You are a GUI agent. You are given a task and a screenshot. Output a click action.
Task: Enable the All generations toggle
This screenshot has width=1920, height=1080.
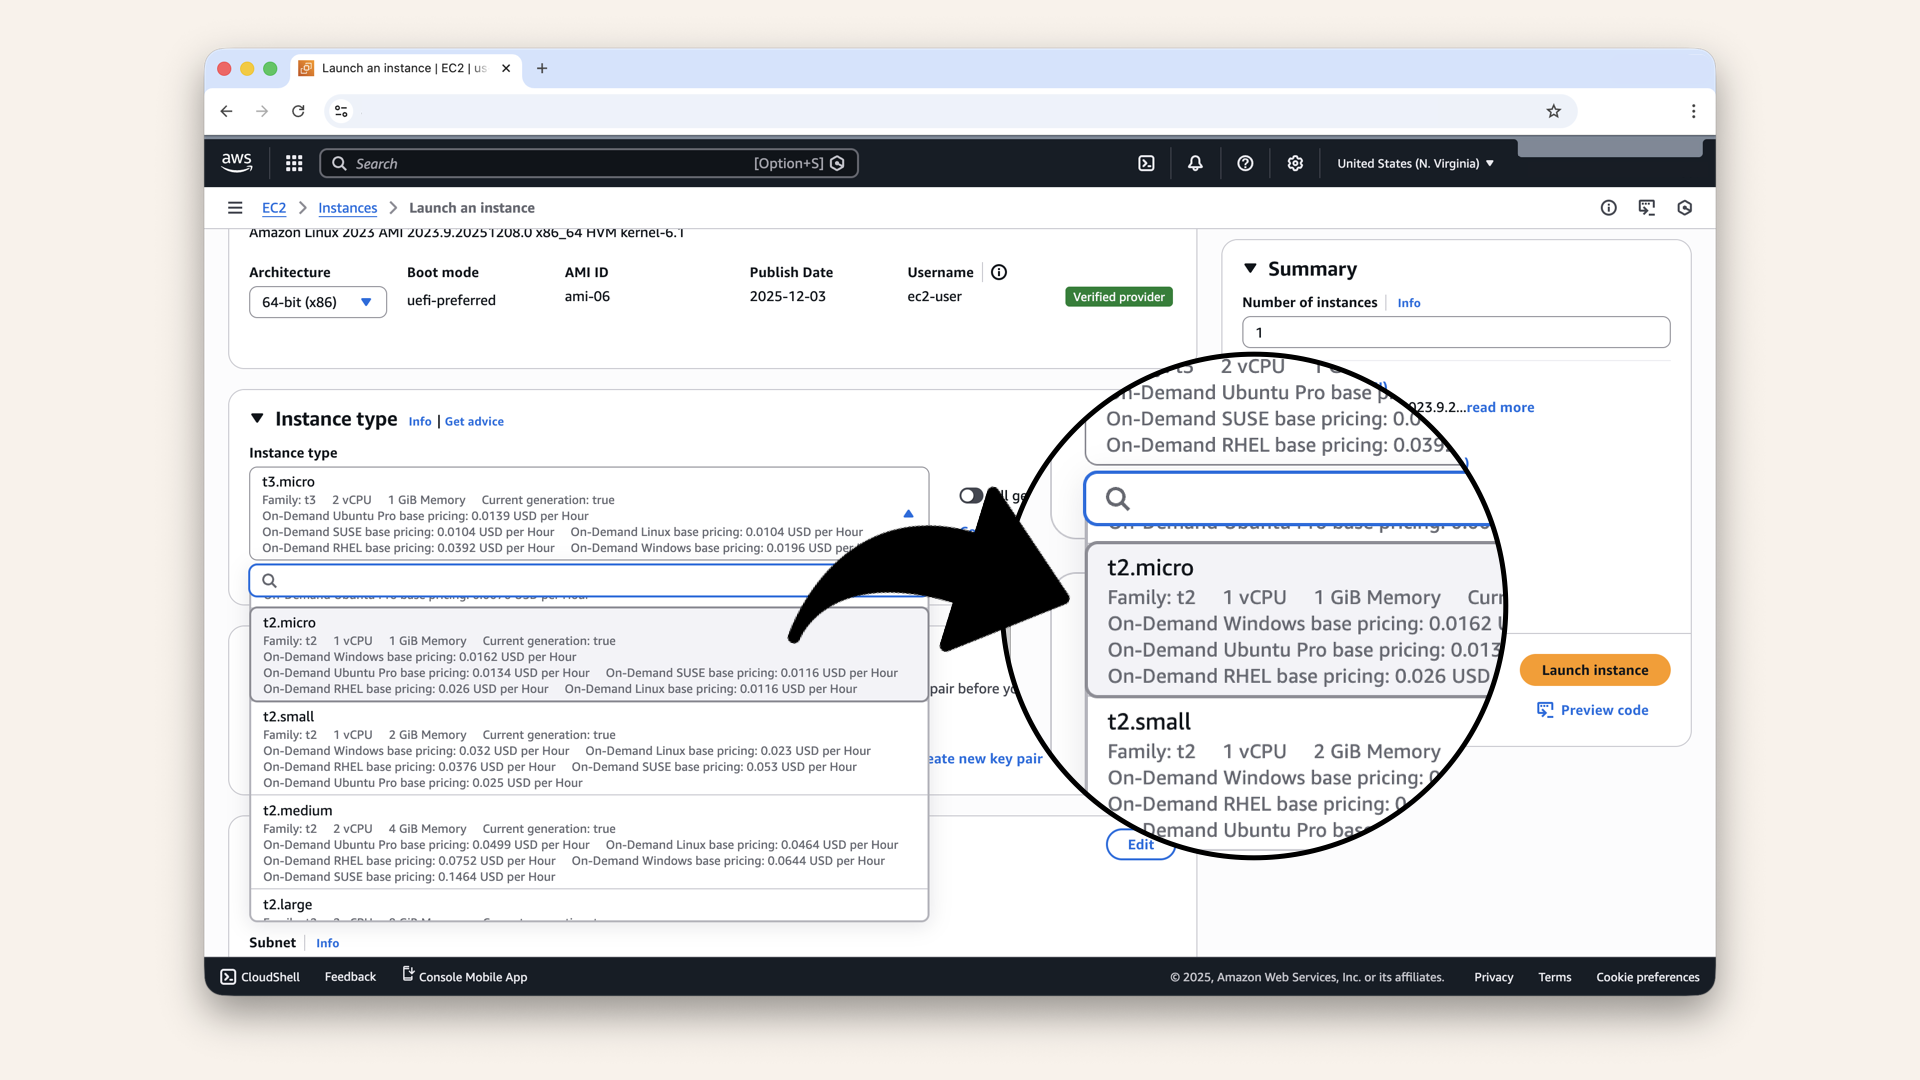[971, 495]
